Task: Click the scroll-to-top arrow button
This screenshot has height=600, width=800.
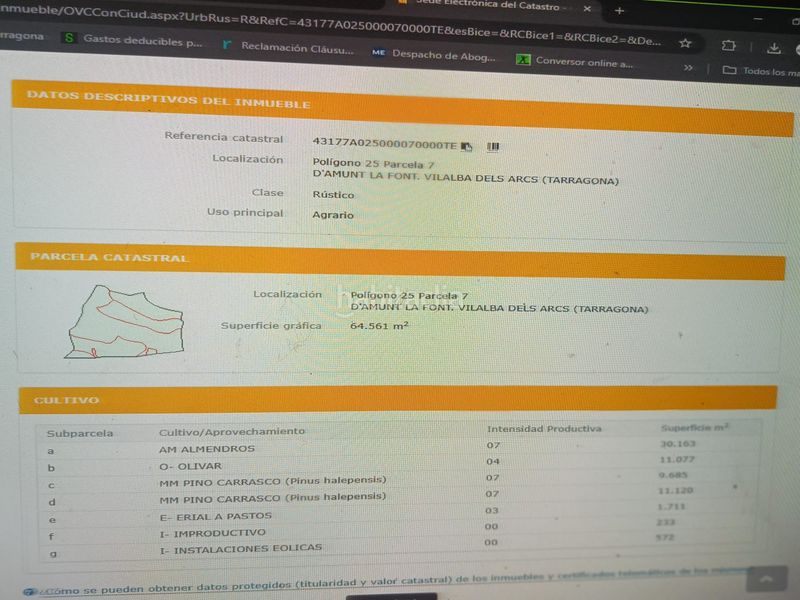Action: coord(766,579)
